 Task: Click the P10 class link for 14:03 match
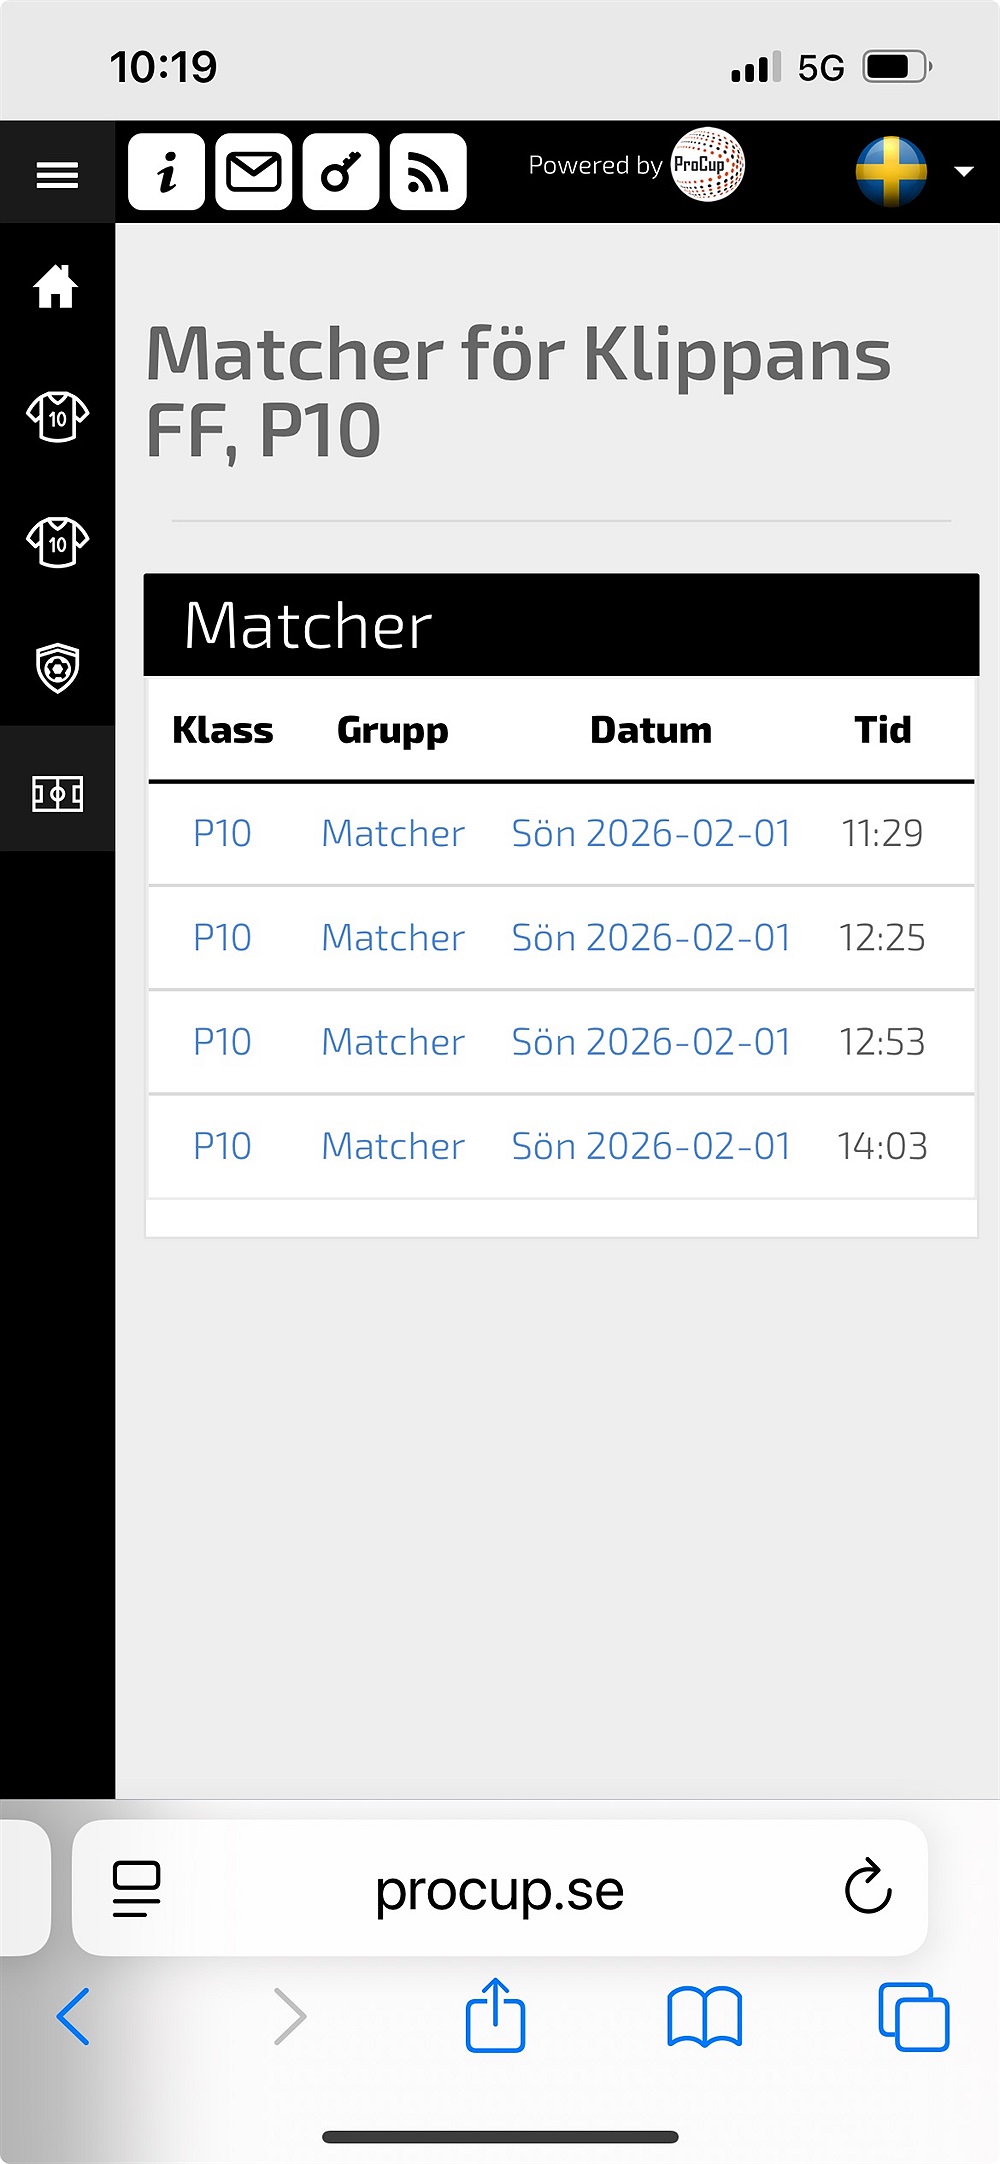(x=222, y=1146)
